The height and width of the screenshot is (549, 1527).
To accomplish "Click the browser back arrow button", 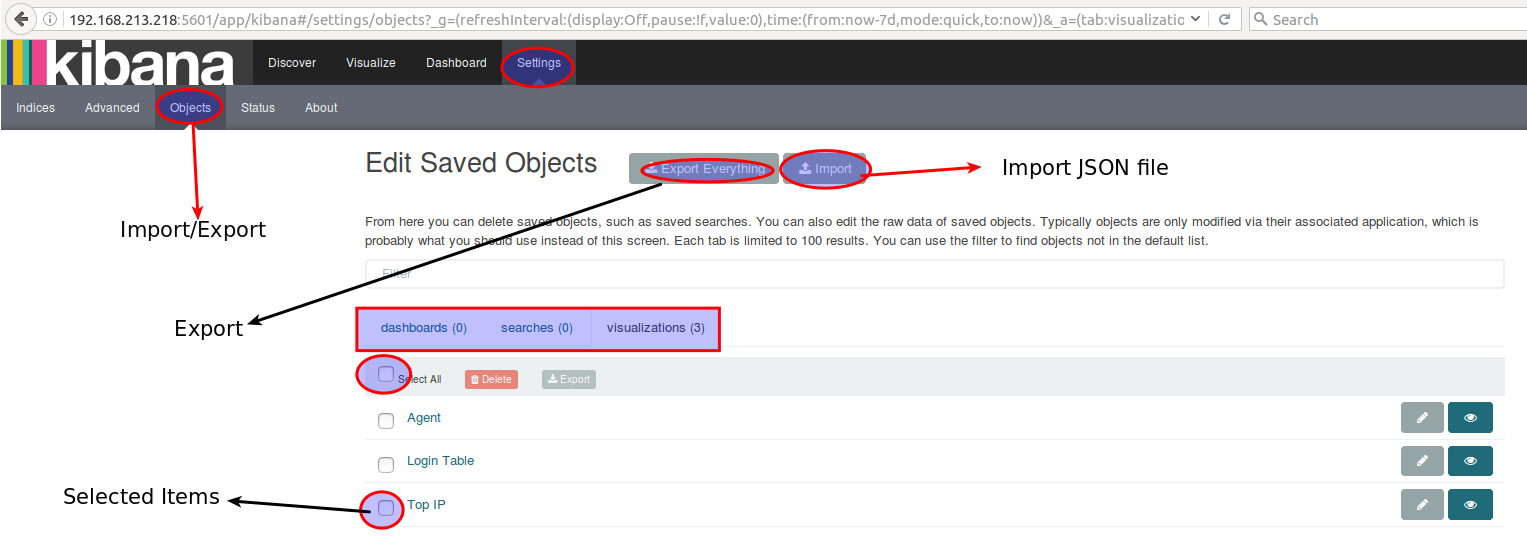I will click(x=21, y=19).
